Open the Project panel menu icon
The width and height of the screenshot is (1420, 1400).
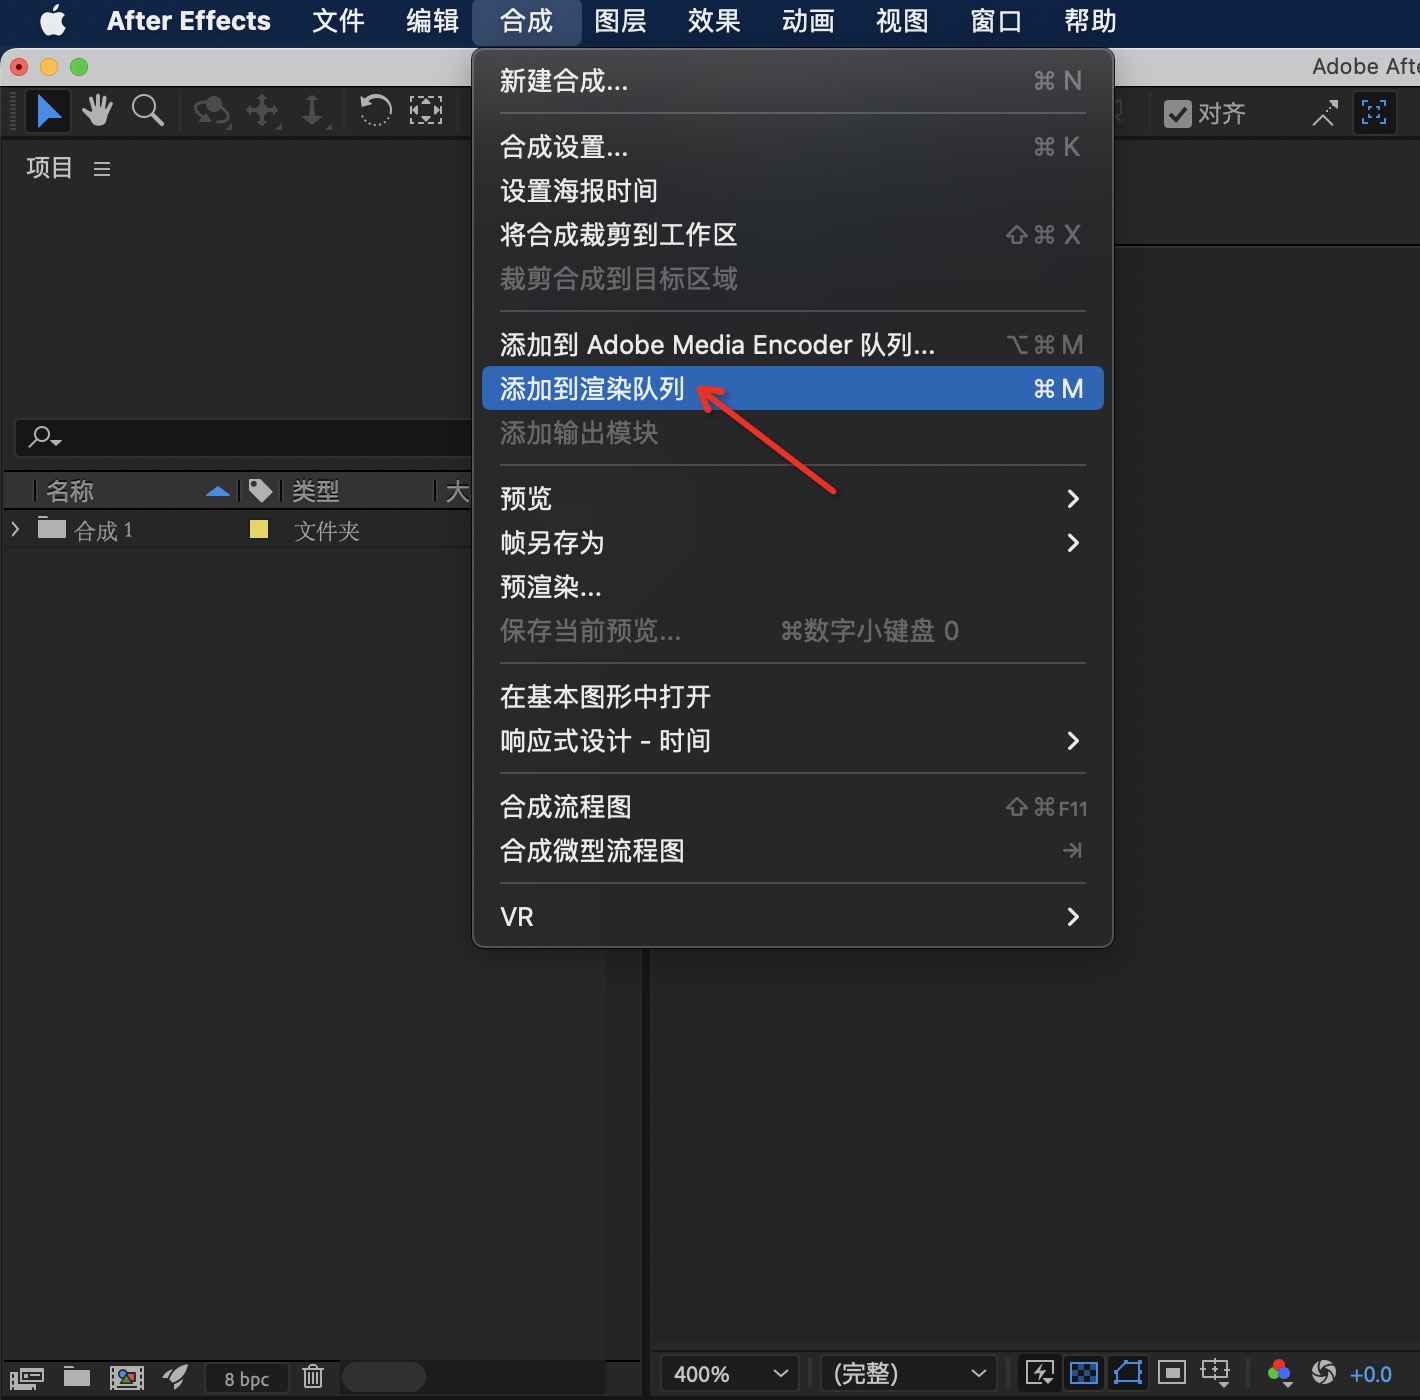102,169
